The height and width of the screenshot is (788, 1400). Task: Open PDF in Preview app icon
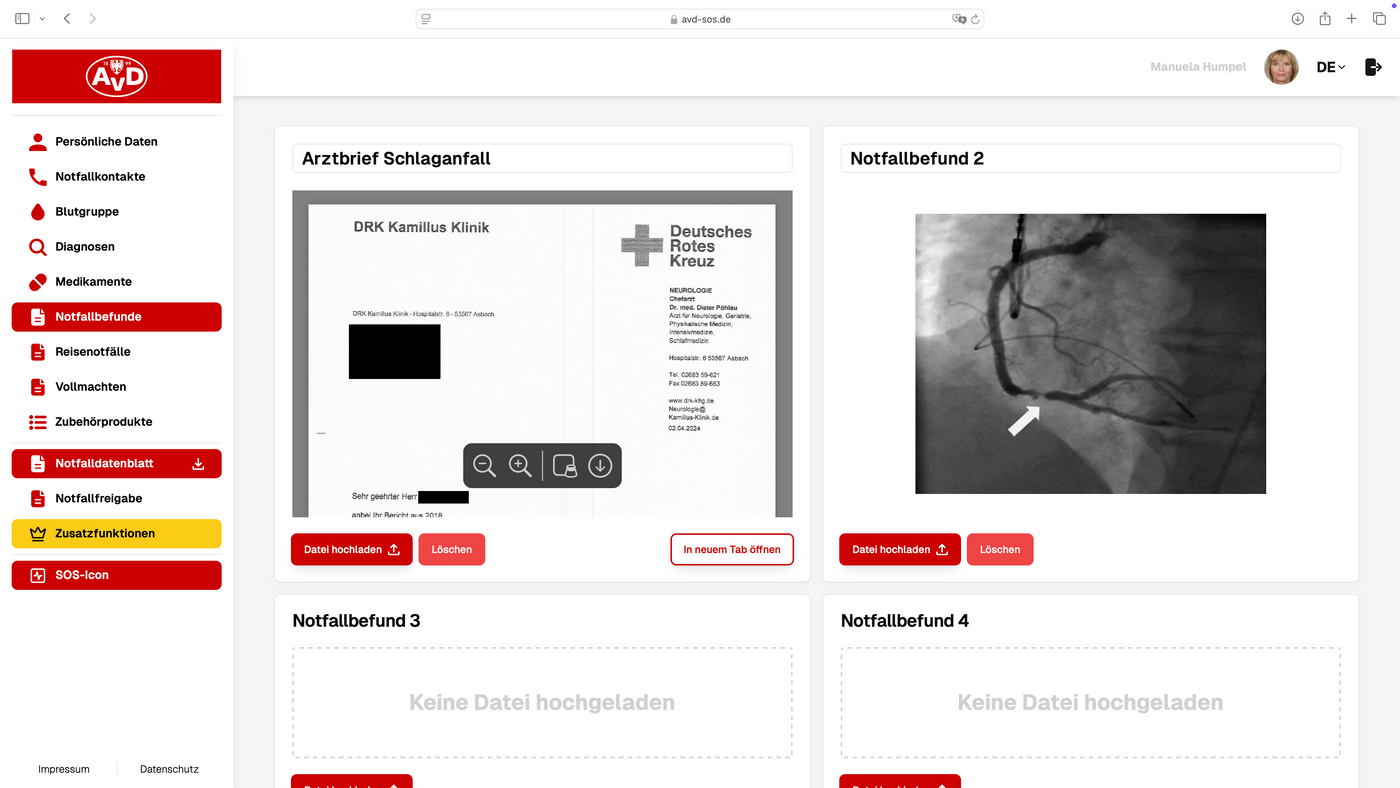[565, 466]
